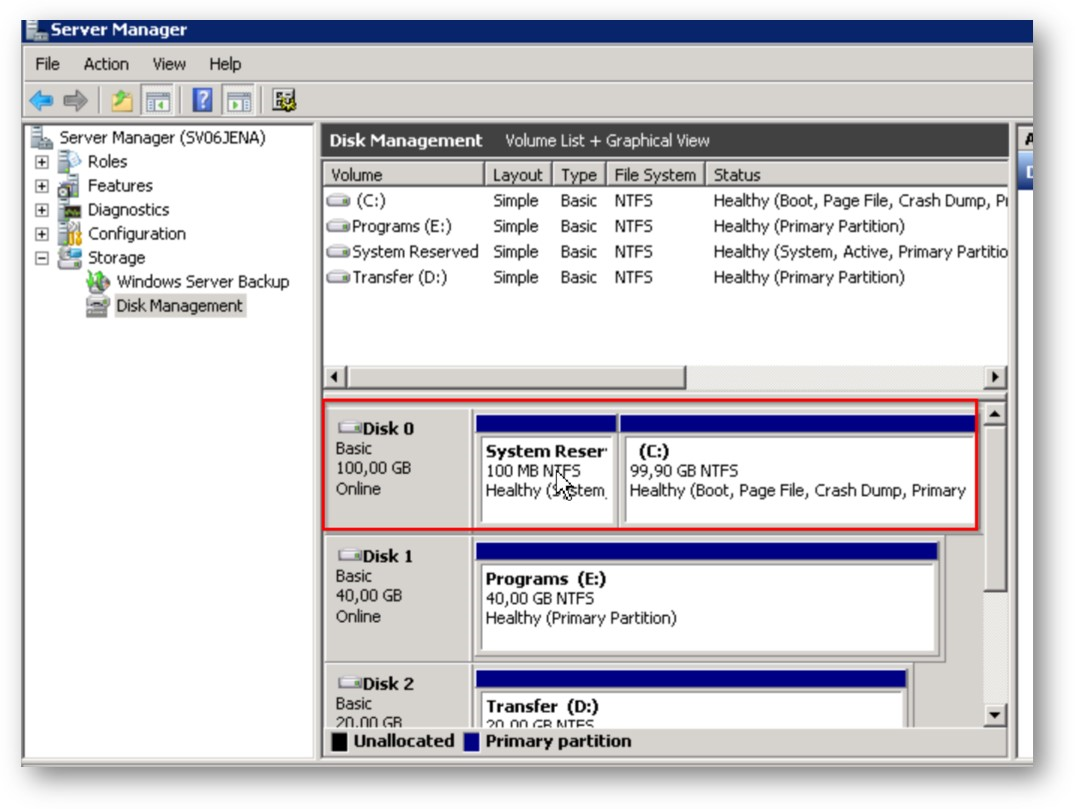Click the Disk Management tree icon
Screen dimensions: 1076x810
coord(97,305)
